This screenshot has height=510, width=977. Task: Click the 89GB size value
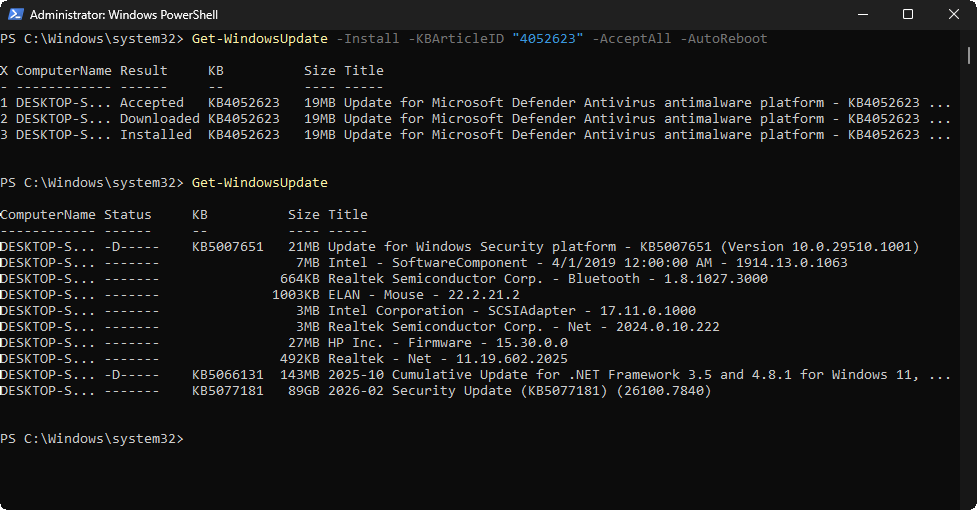(x=303, y=391)
